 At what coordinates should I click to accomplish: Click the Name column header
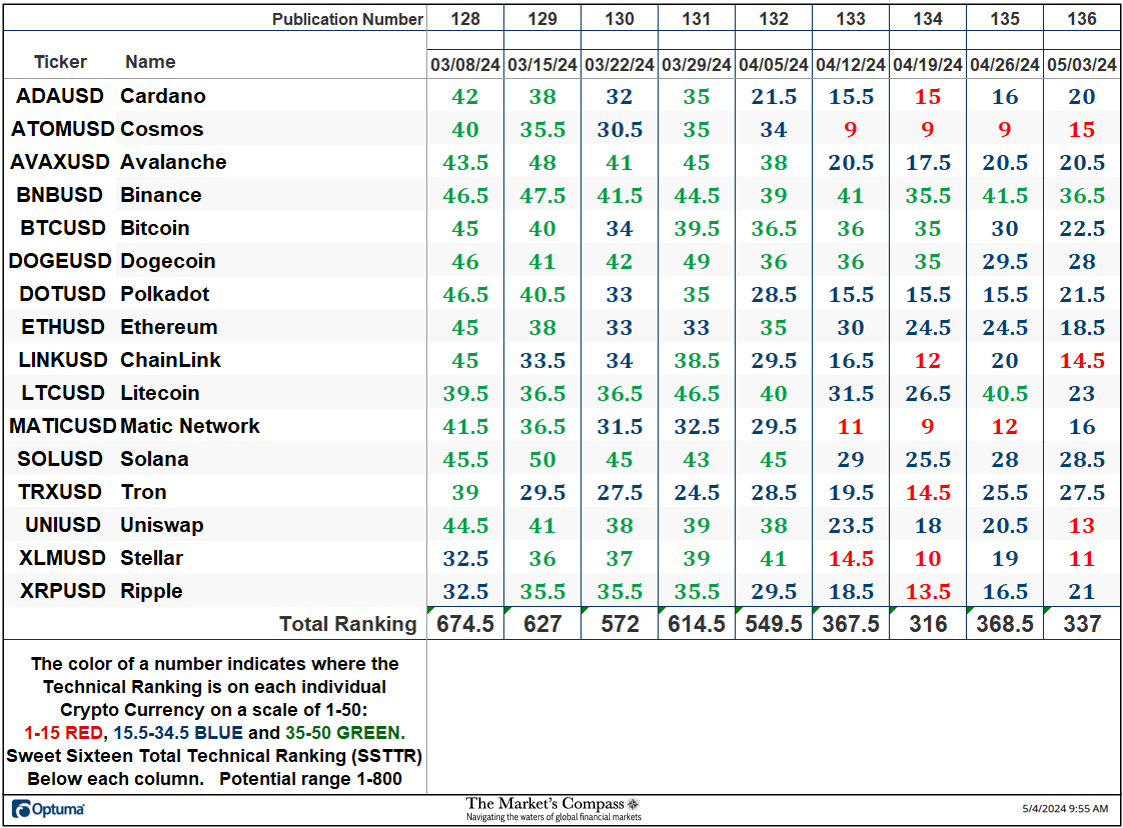point(150,62)
